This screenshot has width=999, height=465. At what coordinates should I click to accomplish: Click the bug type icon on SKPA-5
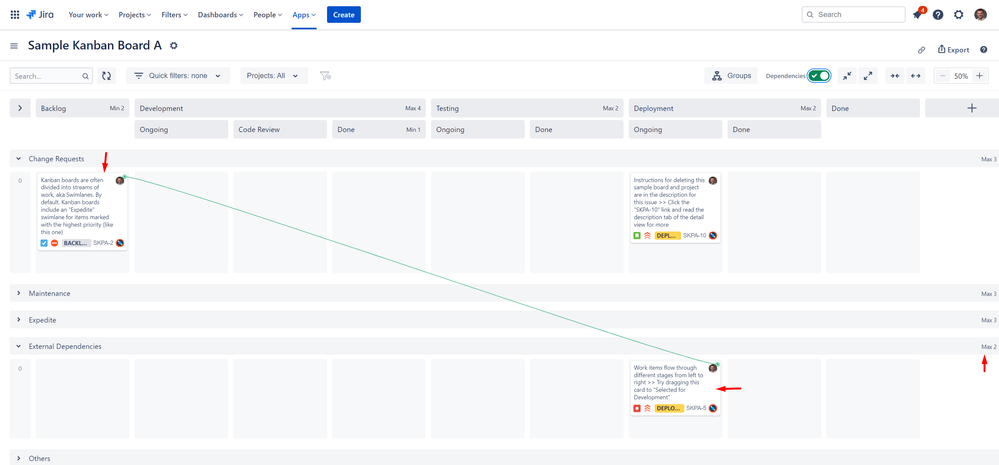(636, 408)
